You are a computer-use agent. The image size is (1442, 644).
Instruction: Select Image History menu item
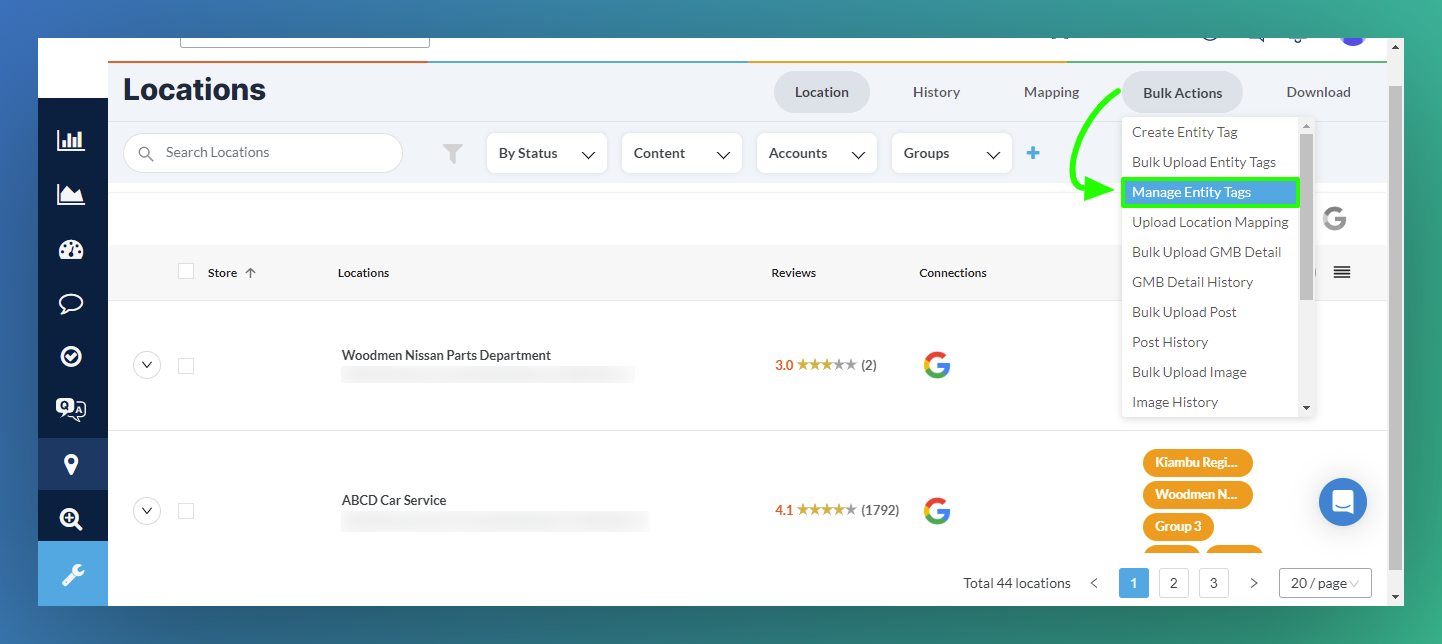click(x=1210, y=402)
